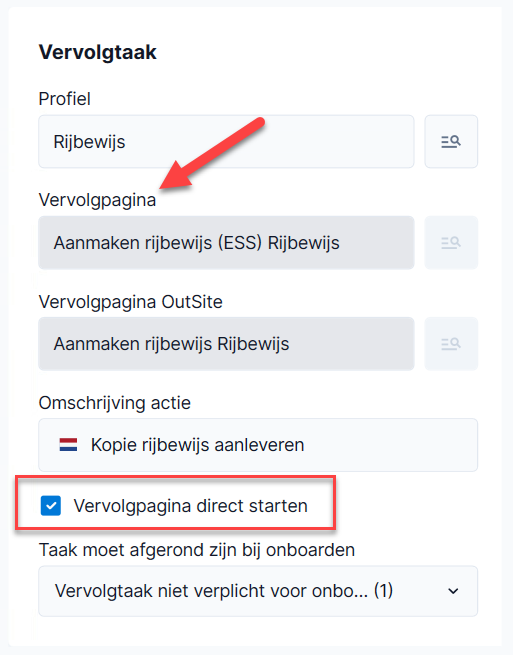Click Kopie rijbewijs aanleveren text field

pyautogui.click(x=258, y=445)
